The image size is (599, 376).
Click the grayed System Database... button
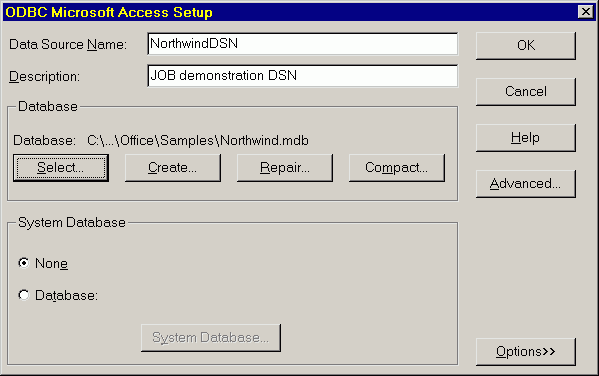click(x=211, y=338)
